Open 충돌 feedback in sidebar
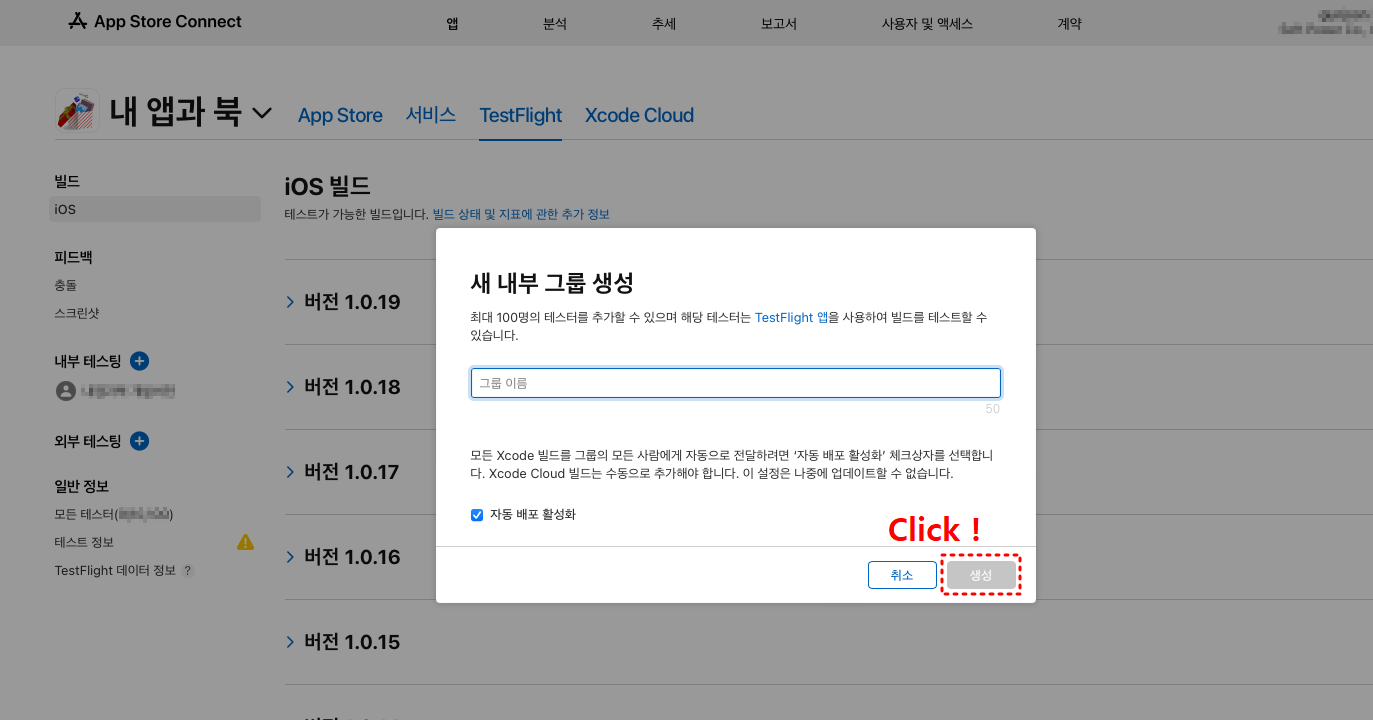This screenshot has width=1373, height=720. [x=66, y=285]
